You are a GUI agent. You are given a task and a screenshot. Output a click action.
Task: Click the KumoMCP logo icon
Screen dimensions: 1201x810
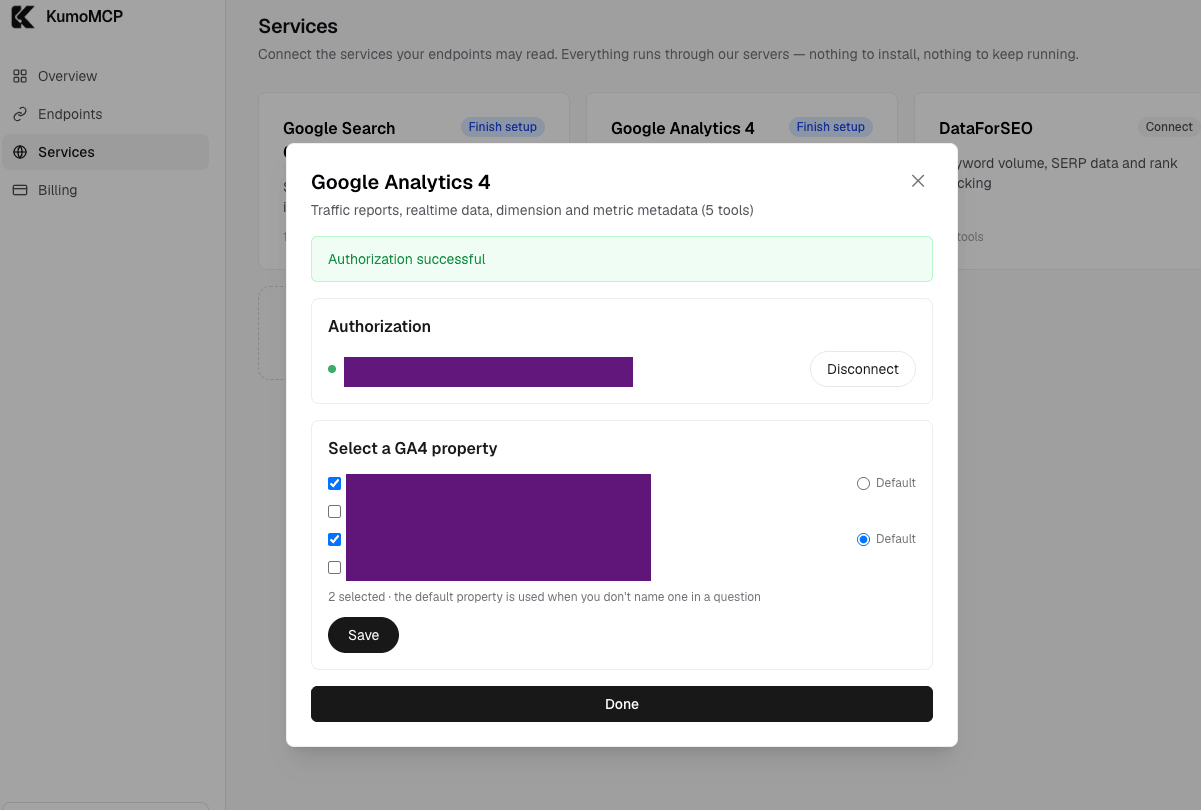(23, 17)
